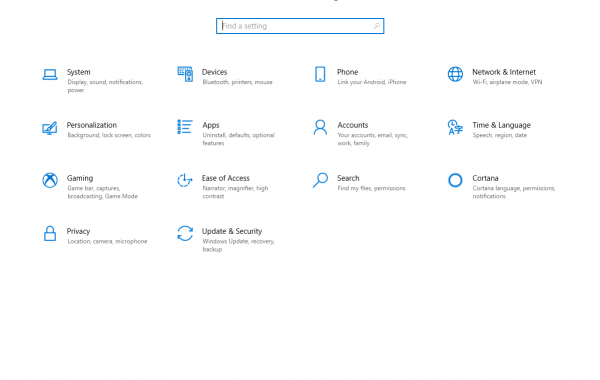
Task: Click 'Speech, region, date' description
Action: [x=499, y=135]
